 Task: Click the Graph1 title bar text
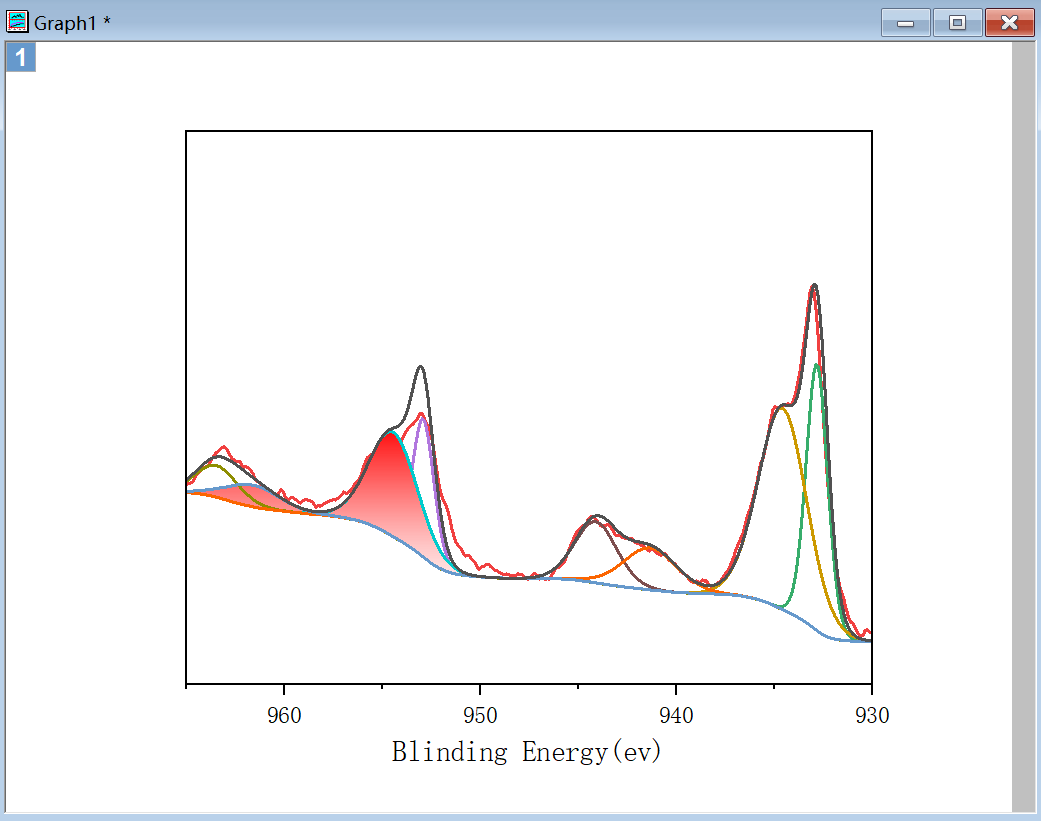click(72, 23)
